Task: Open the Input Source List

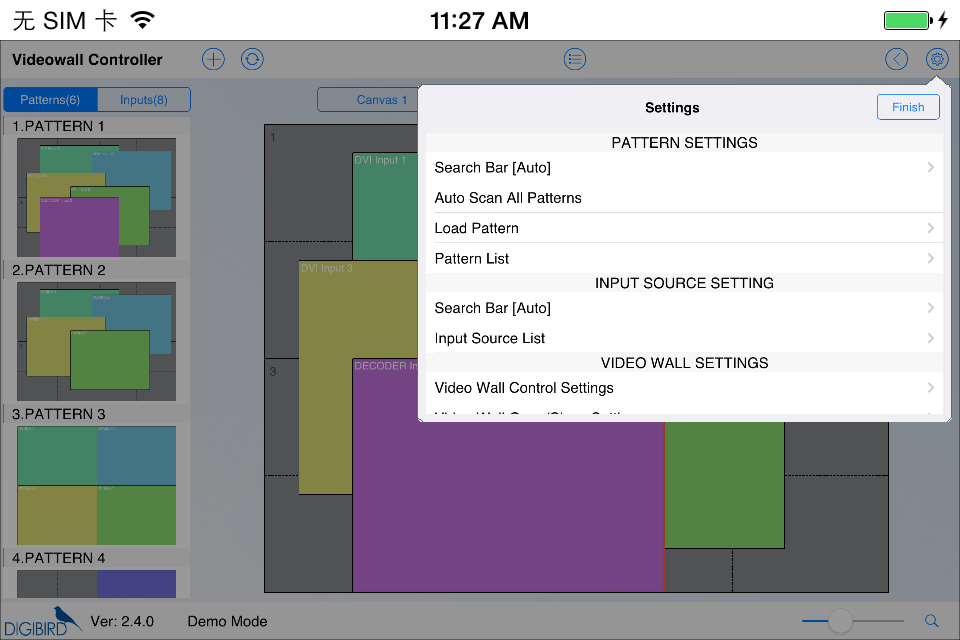Action: coord(684,338)
